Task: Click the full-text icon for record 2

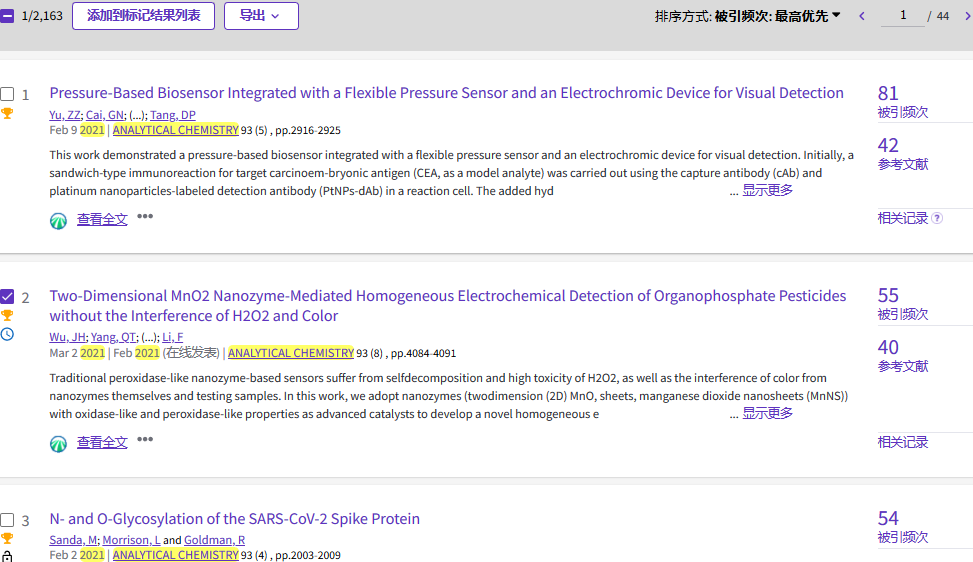Action: tap(59, 443)
